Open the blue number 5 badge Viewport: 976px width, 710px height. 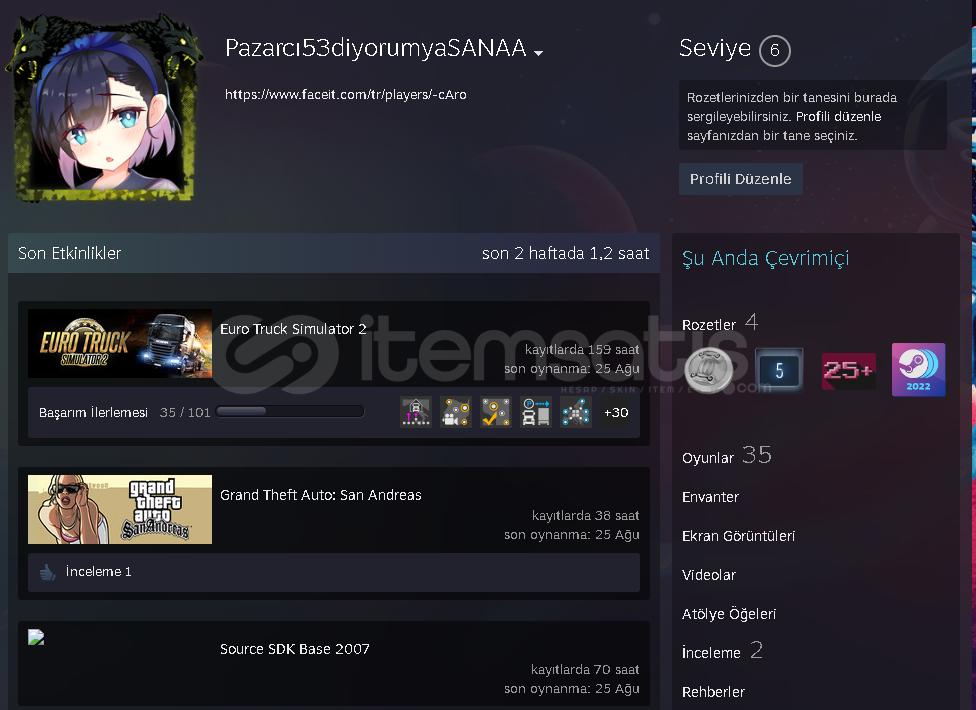tap(779, 370)
